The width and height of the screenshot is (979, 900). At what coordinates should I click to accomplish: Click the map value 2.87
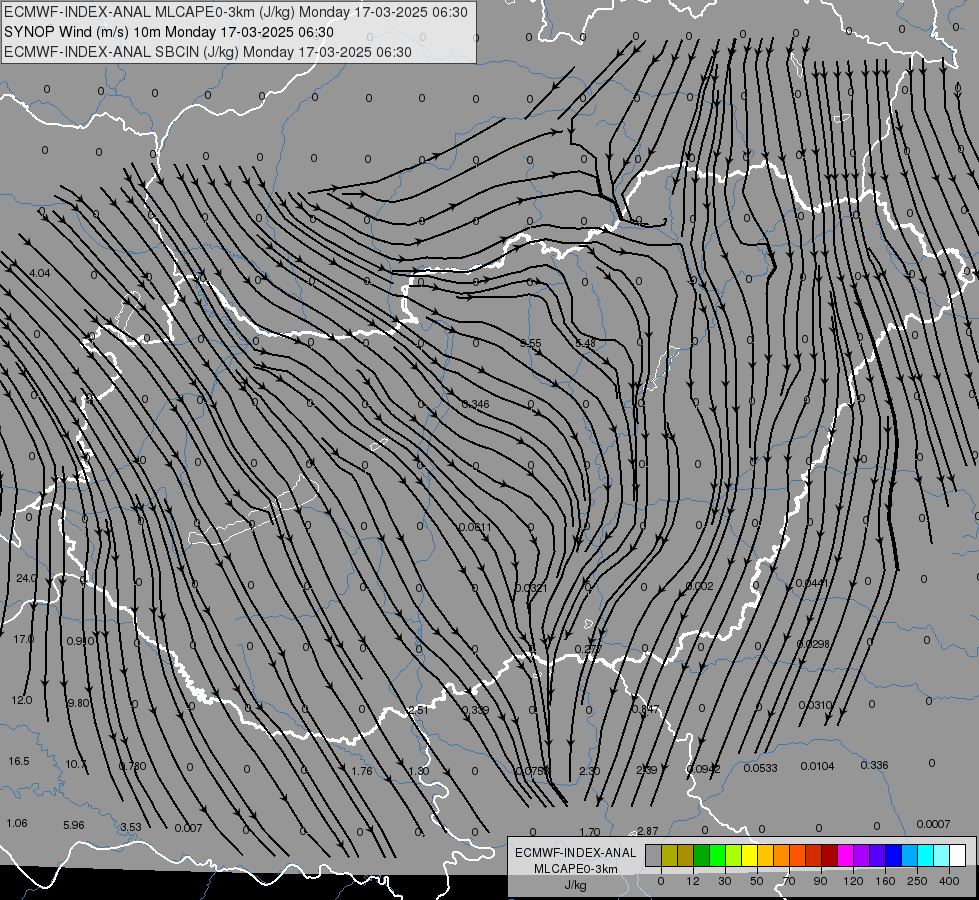coord(647,831)
